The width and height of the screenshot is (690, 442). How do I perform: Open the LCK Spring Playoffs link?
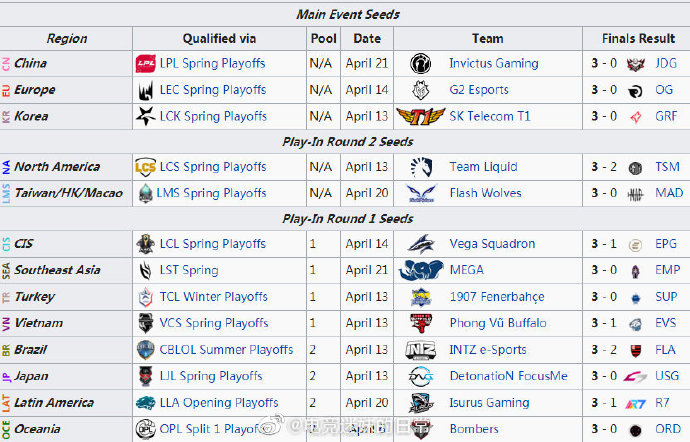point(213,116)
